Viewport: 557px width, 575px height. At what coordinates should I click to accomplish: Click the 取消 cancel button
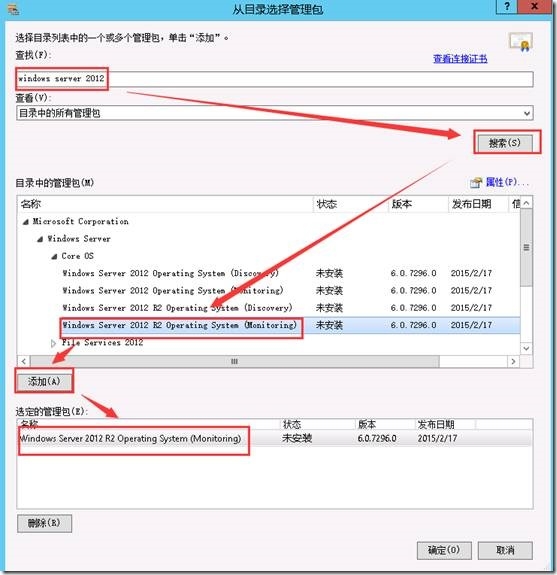[505, 550]
